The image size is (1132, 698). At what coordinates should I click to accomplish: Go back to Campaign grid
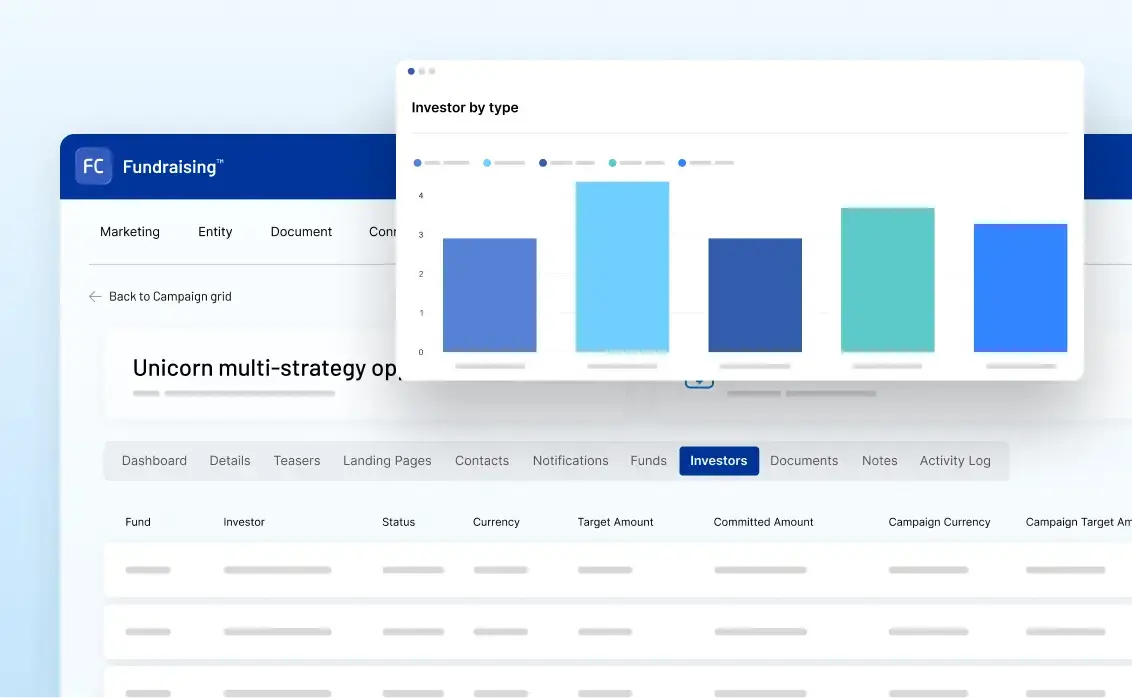pyautogui.click(x=170, y=297)
